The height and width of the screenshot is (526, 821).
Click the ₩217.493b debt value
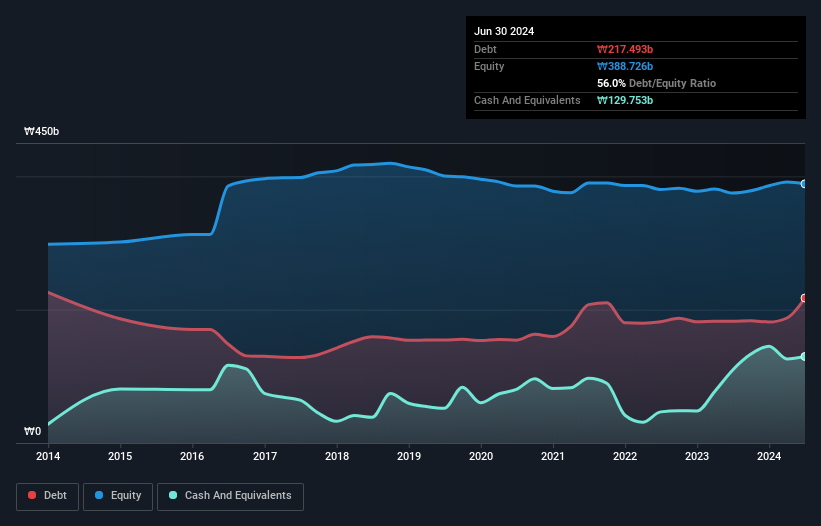[x=625, y=49]
